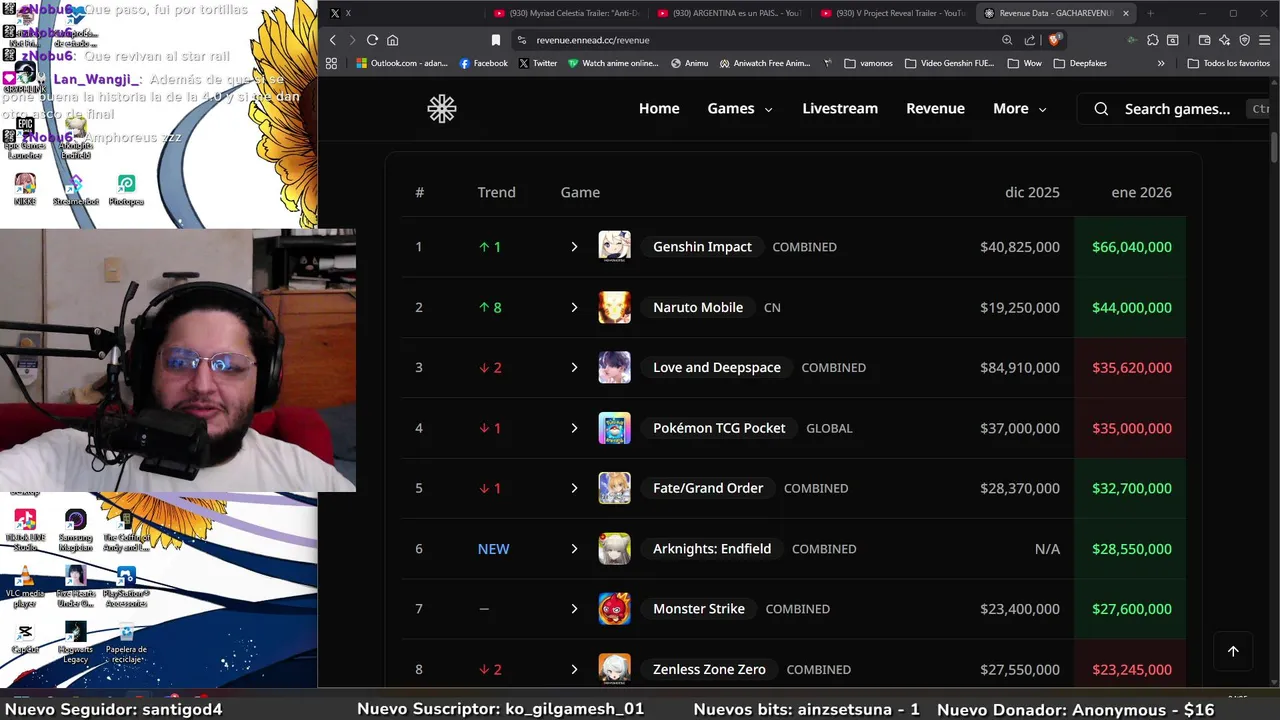Expand the Naruto Mobile row chevron
This screenshot has width=1280, height=720.
pyautogui.click(x=574, y=307)
